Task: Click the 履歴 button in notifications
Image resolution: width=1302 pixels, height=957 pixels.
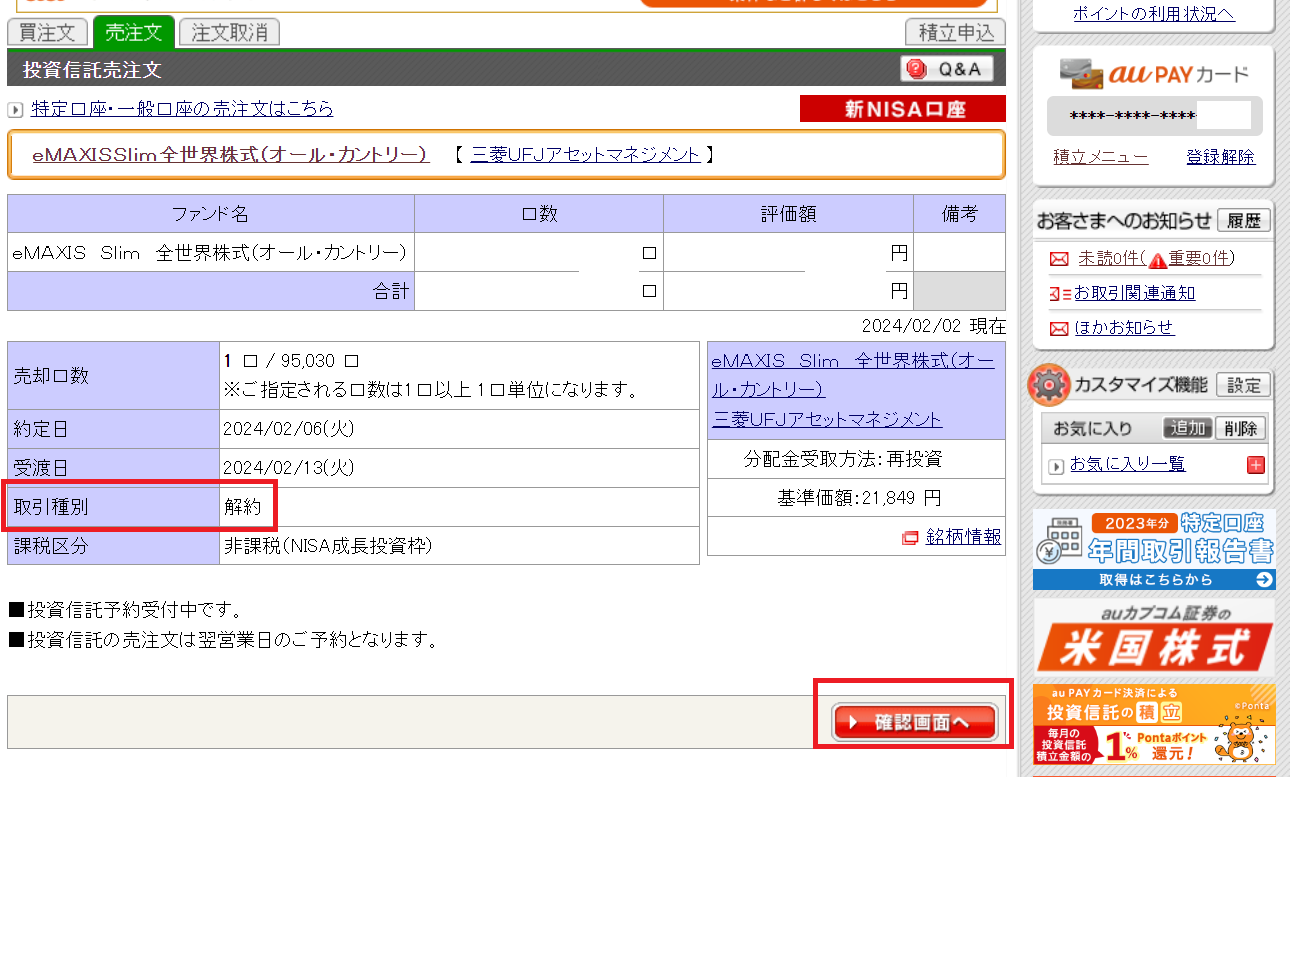Action: (1243, 221)
